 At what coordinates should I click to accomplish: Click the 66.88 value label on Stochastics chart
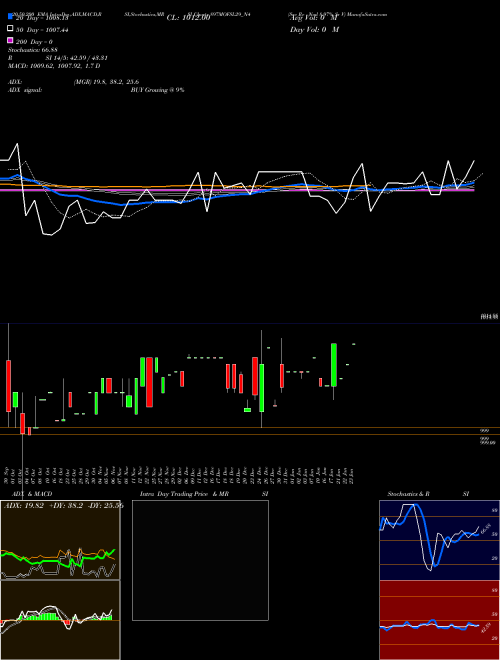488,528
